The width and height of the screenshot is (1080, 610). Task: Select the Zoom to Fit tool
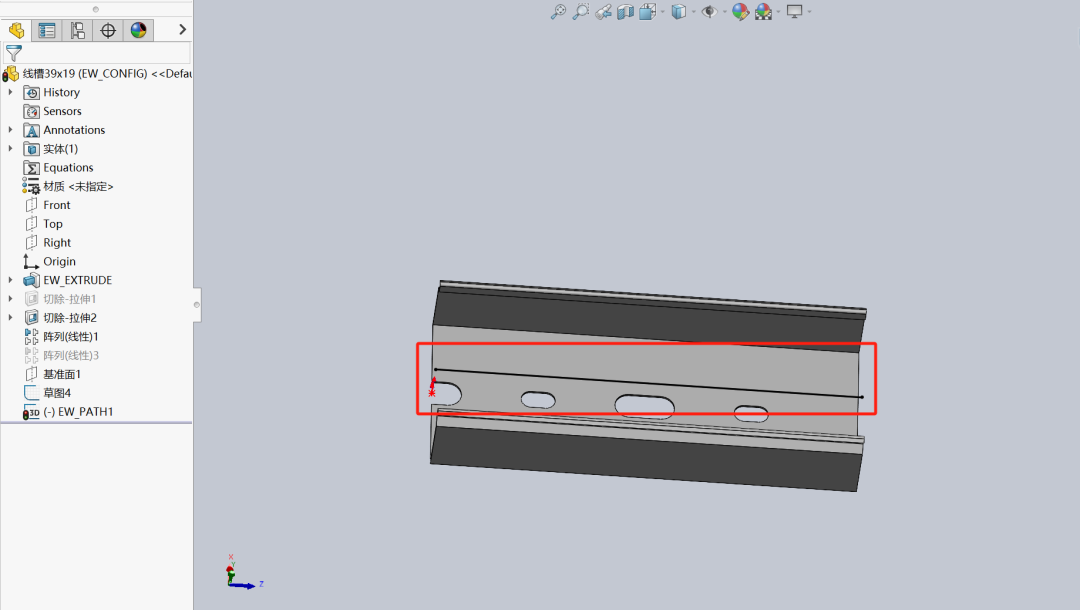pos(557,11)
